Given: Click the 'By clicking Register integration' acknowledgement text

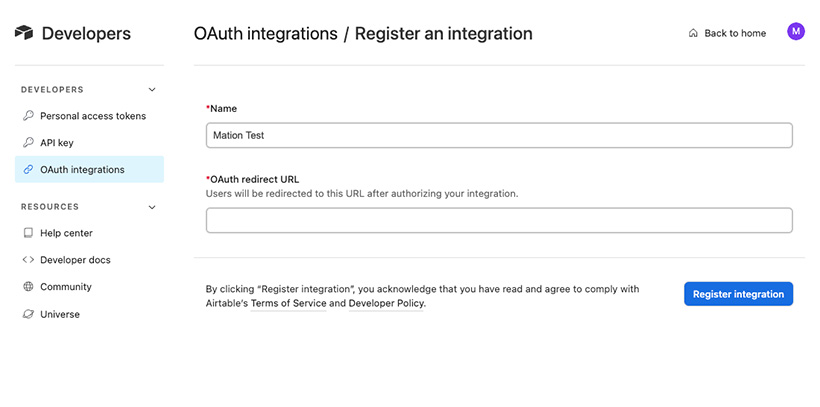Looking at the screenshot, I should click(x=423, y=296).
